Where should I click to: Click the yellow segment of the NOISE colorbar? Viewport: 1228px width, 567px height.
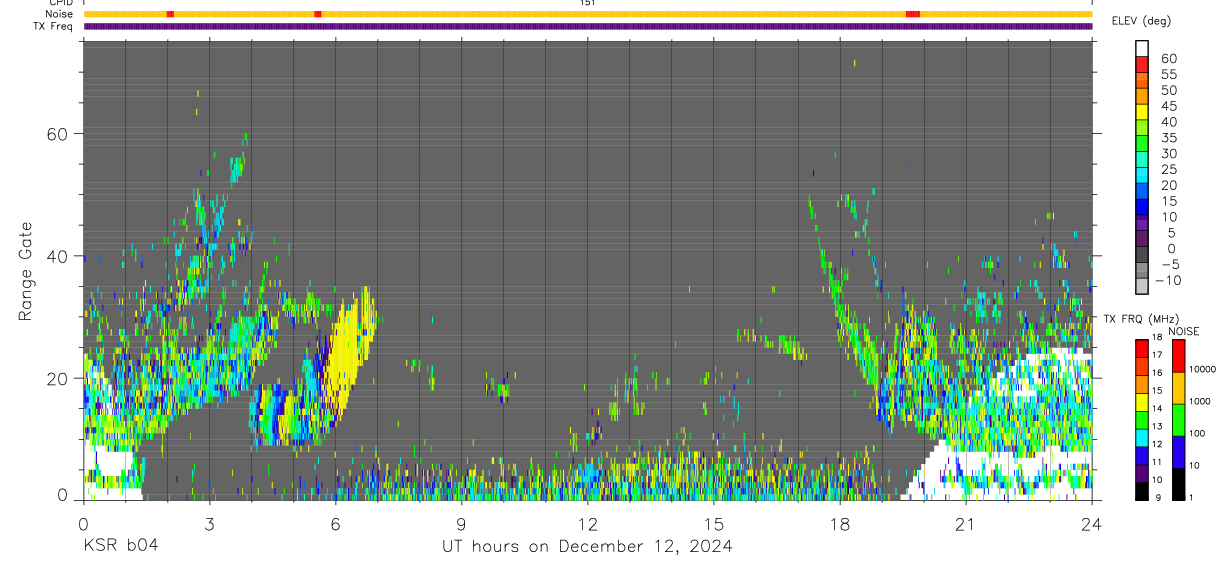tap(1179, 387)
